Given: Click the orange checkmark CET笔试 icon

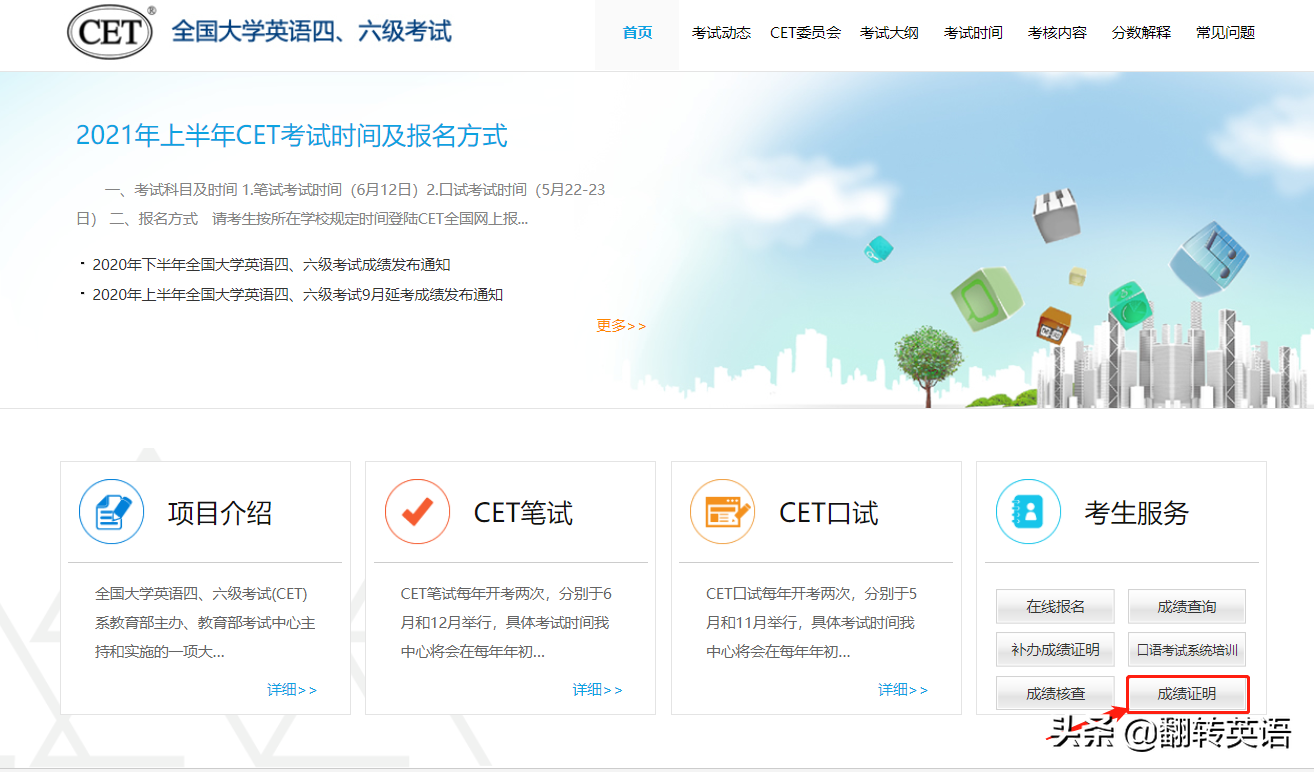Looking at the screenshot, I should click(418, 512).
